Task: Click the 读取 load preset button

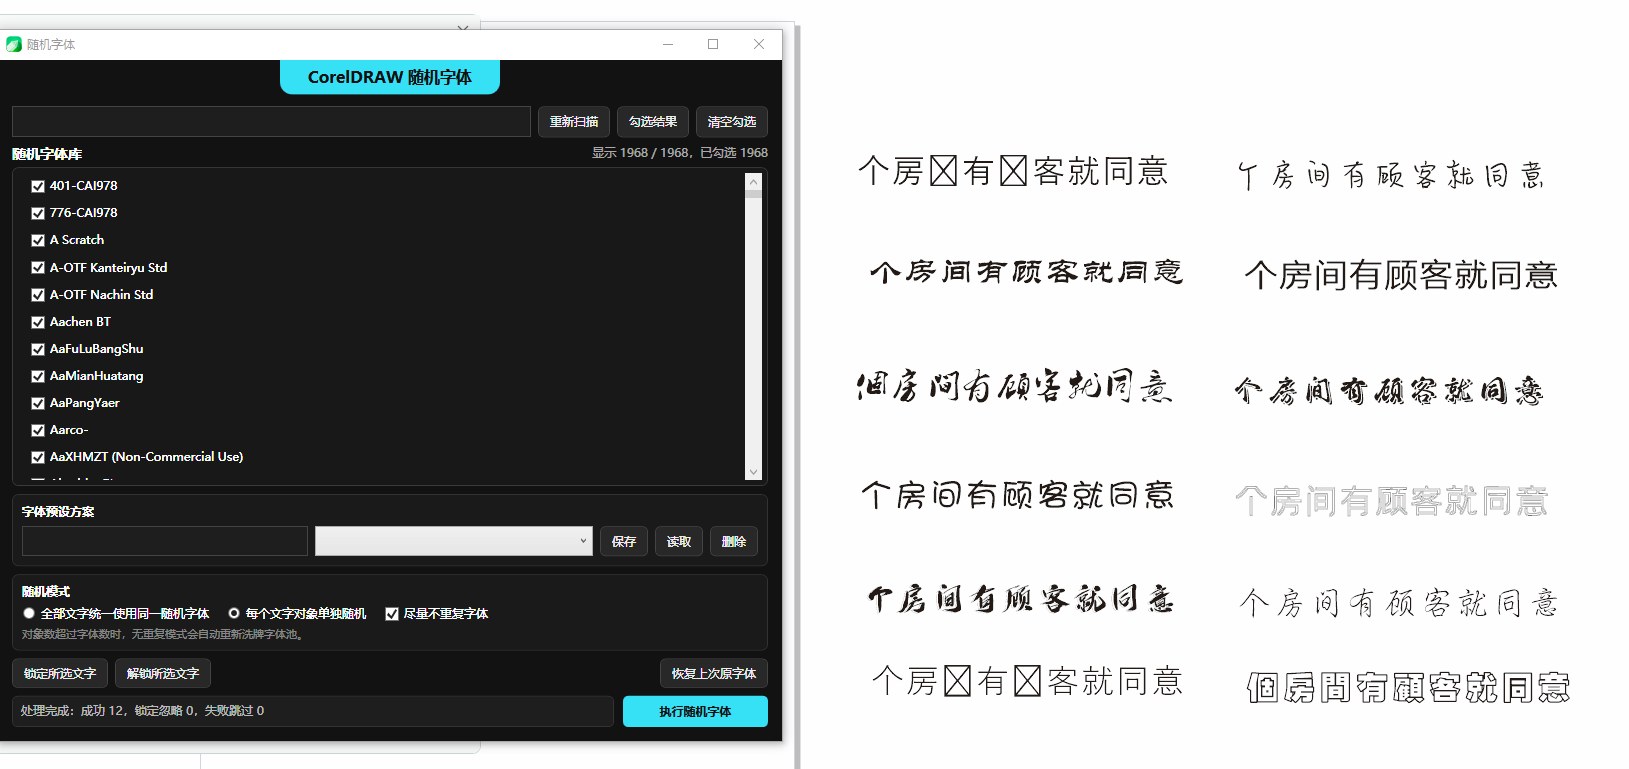Action: (x=679, y=541)
